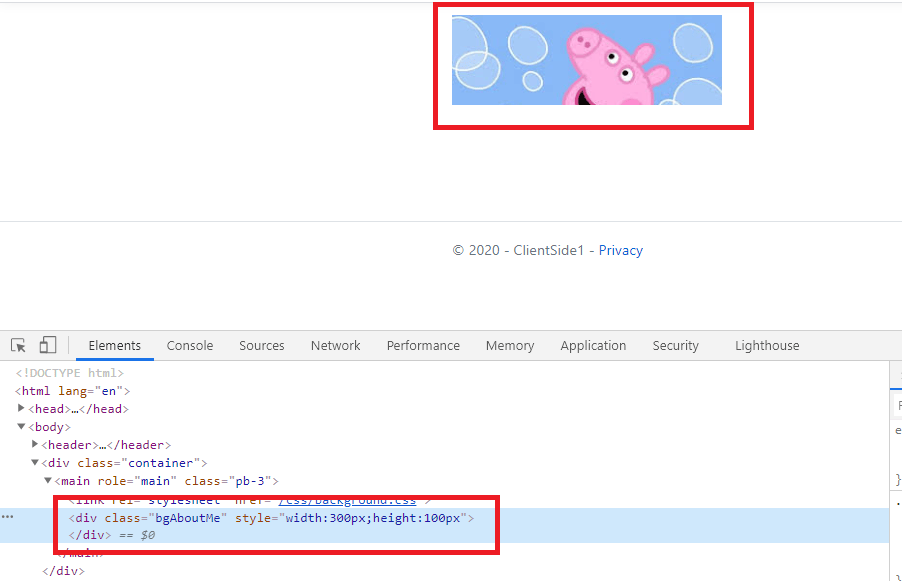Open the three-dots menu beside selected node
This screenshot has width=902, height=581.
[x=7, y=517]
